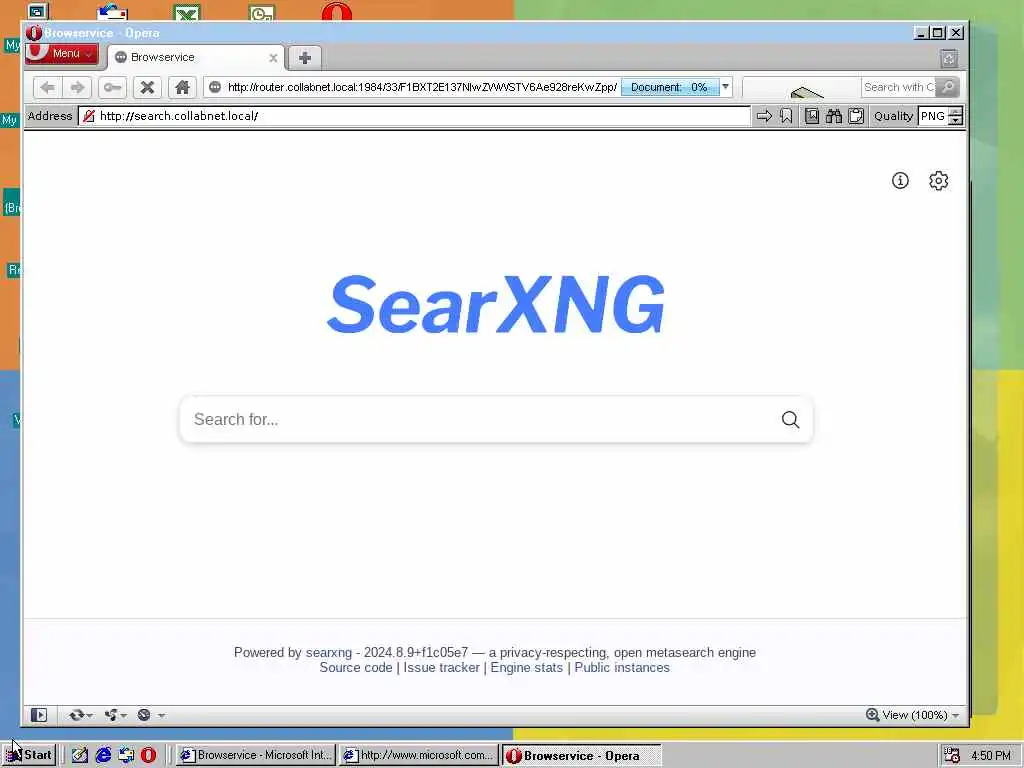Click the Go arrow in Browservice bar

pos(764,116)
